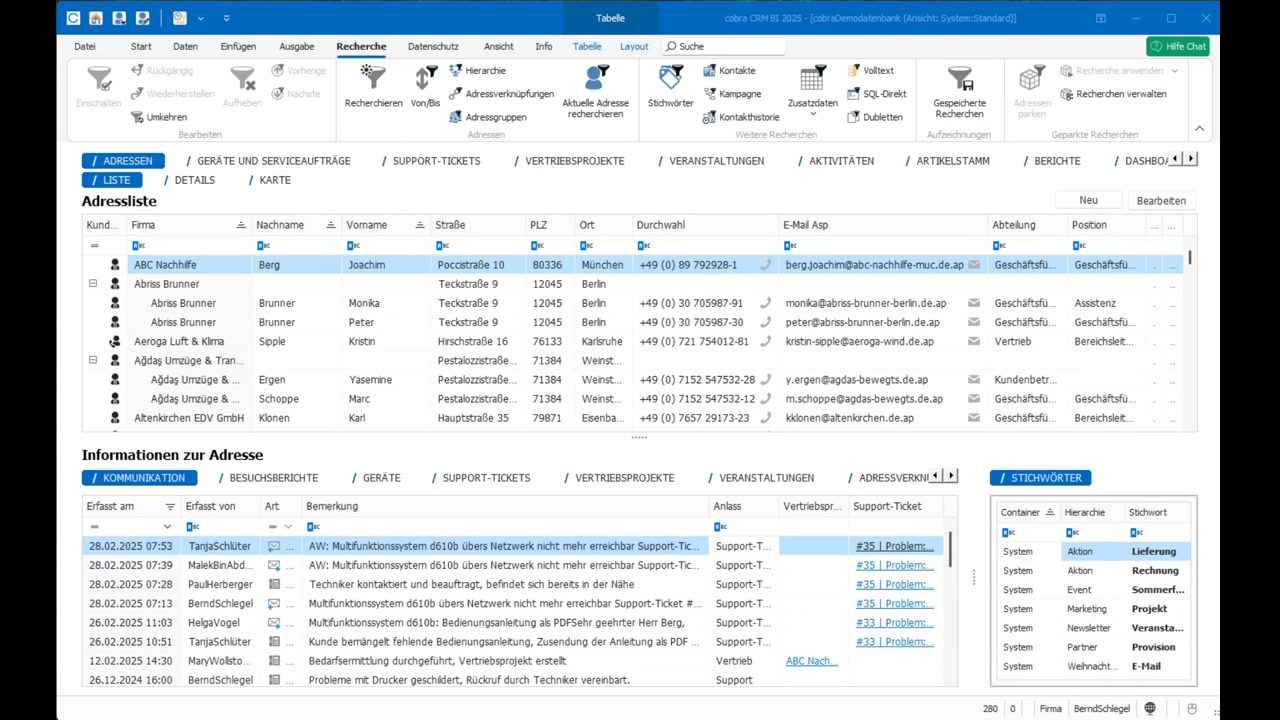Select the Aeroga Luft & Klima row
This screenshot has height=720, width=1280.
point(632,341)
